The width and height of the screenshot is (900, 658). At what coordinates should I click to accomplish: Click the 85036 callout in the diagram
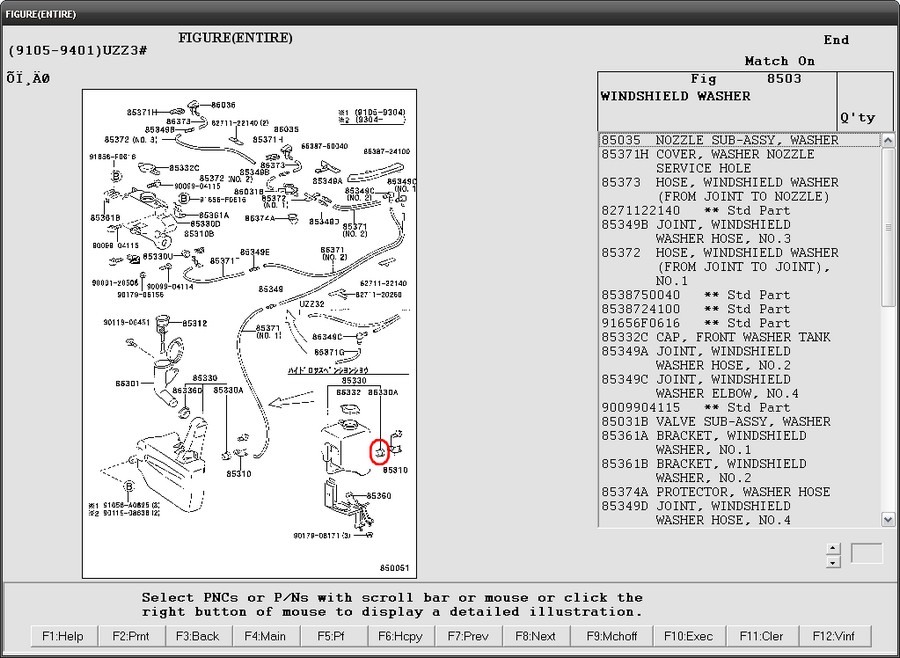pyautogui.click(x=223, y=105)
